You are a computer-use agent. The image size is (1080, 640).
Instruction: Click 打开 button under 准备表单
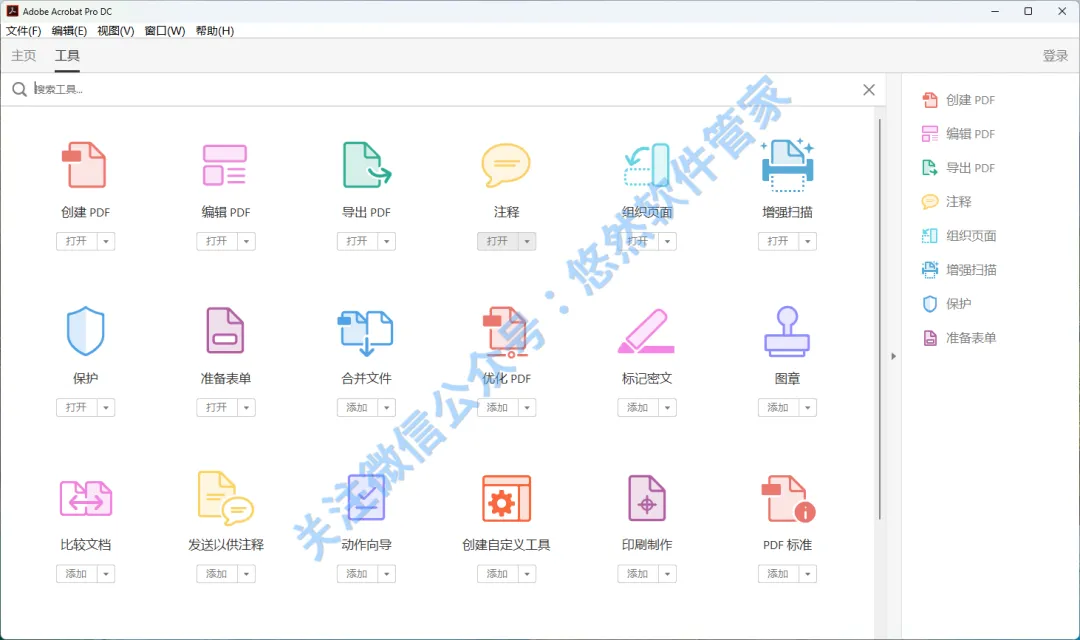click(x=217, y=407)
